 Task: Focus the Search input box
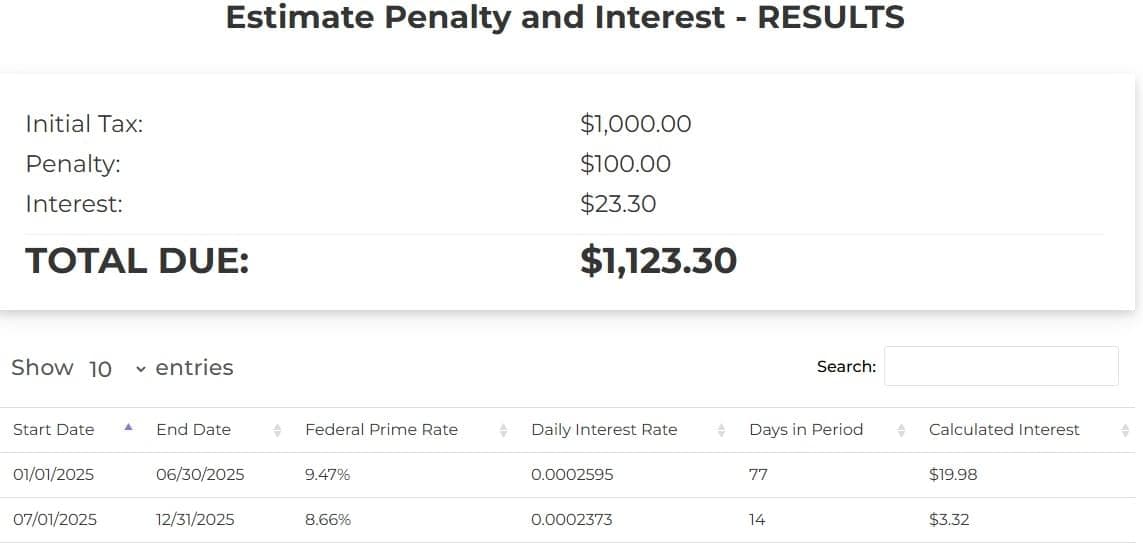coord(1001,366)
